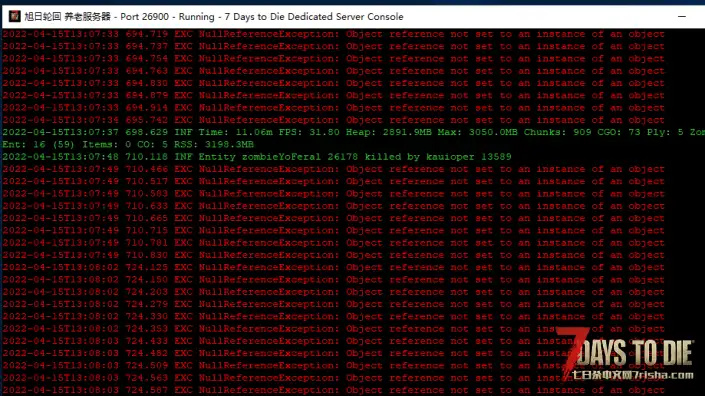Select the exception line with uptime 724.509
The image size is (705, 396).
click(333, 366)
